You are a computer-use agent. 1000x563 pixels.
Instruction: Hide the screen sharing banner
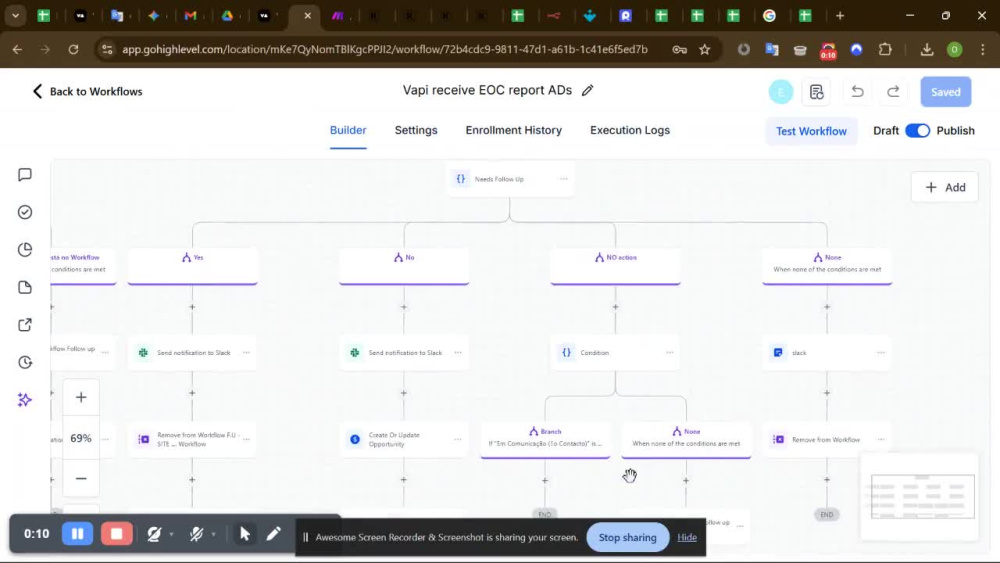tap(687, 537)
